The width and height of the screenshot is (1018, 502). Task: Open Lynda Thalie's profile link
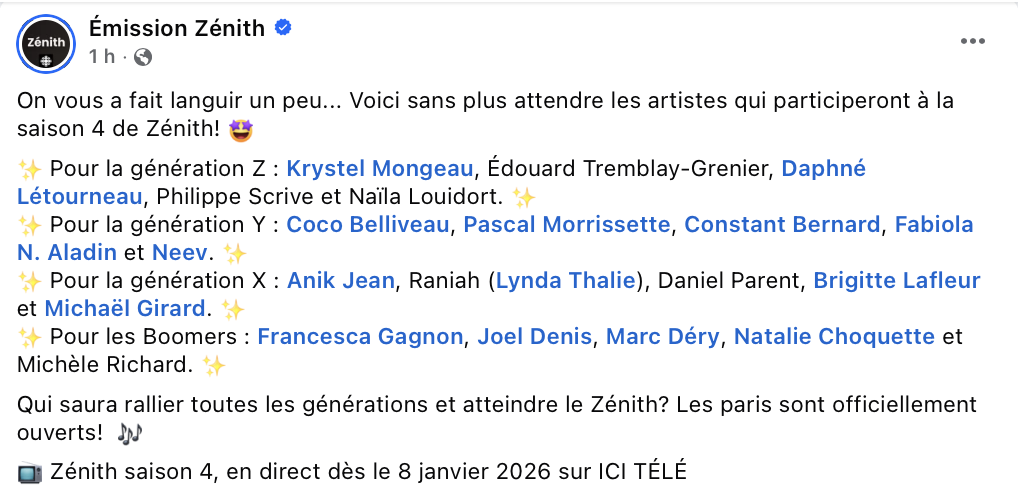tap(566, 281)
